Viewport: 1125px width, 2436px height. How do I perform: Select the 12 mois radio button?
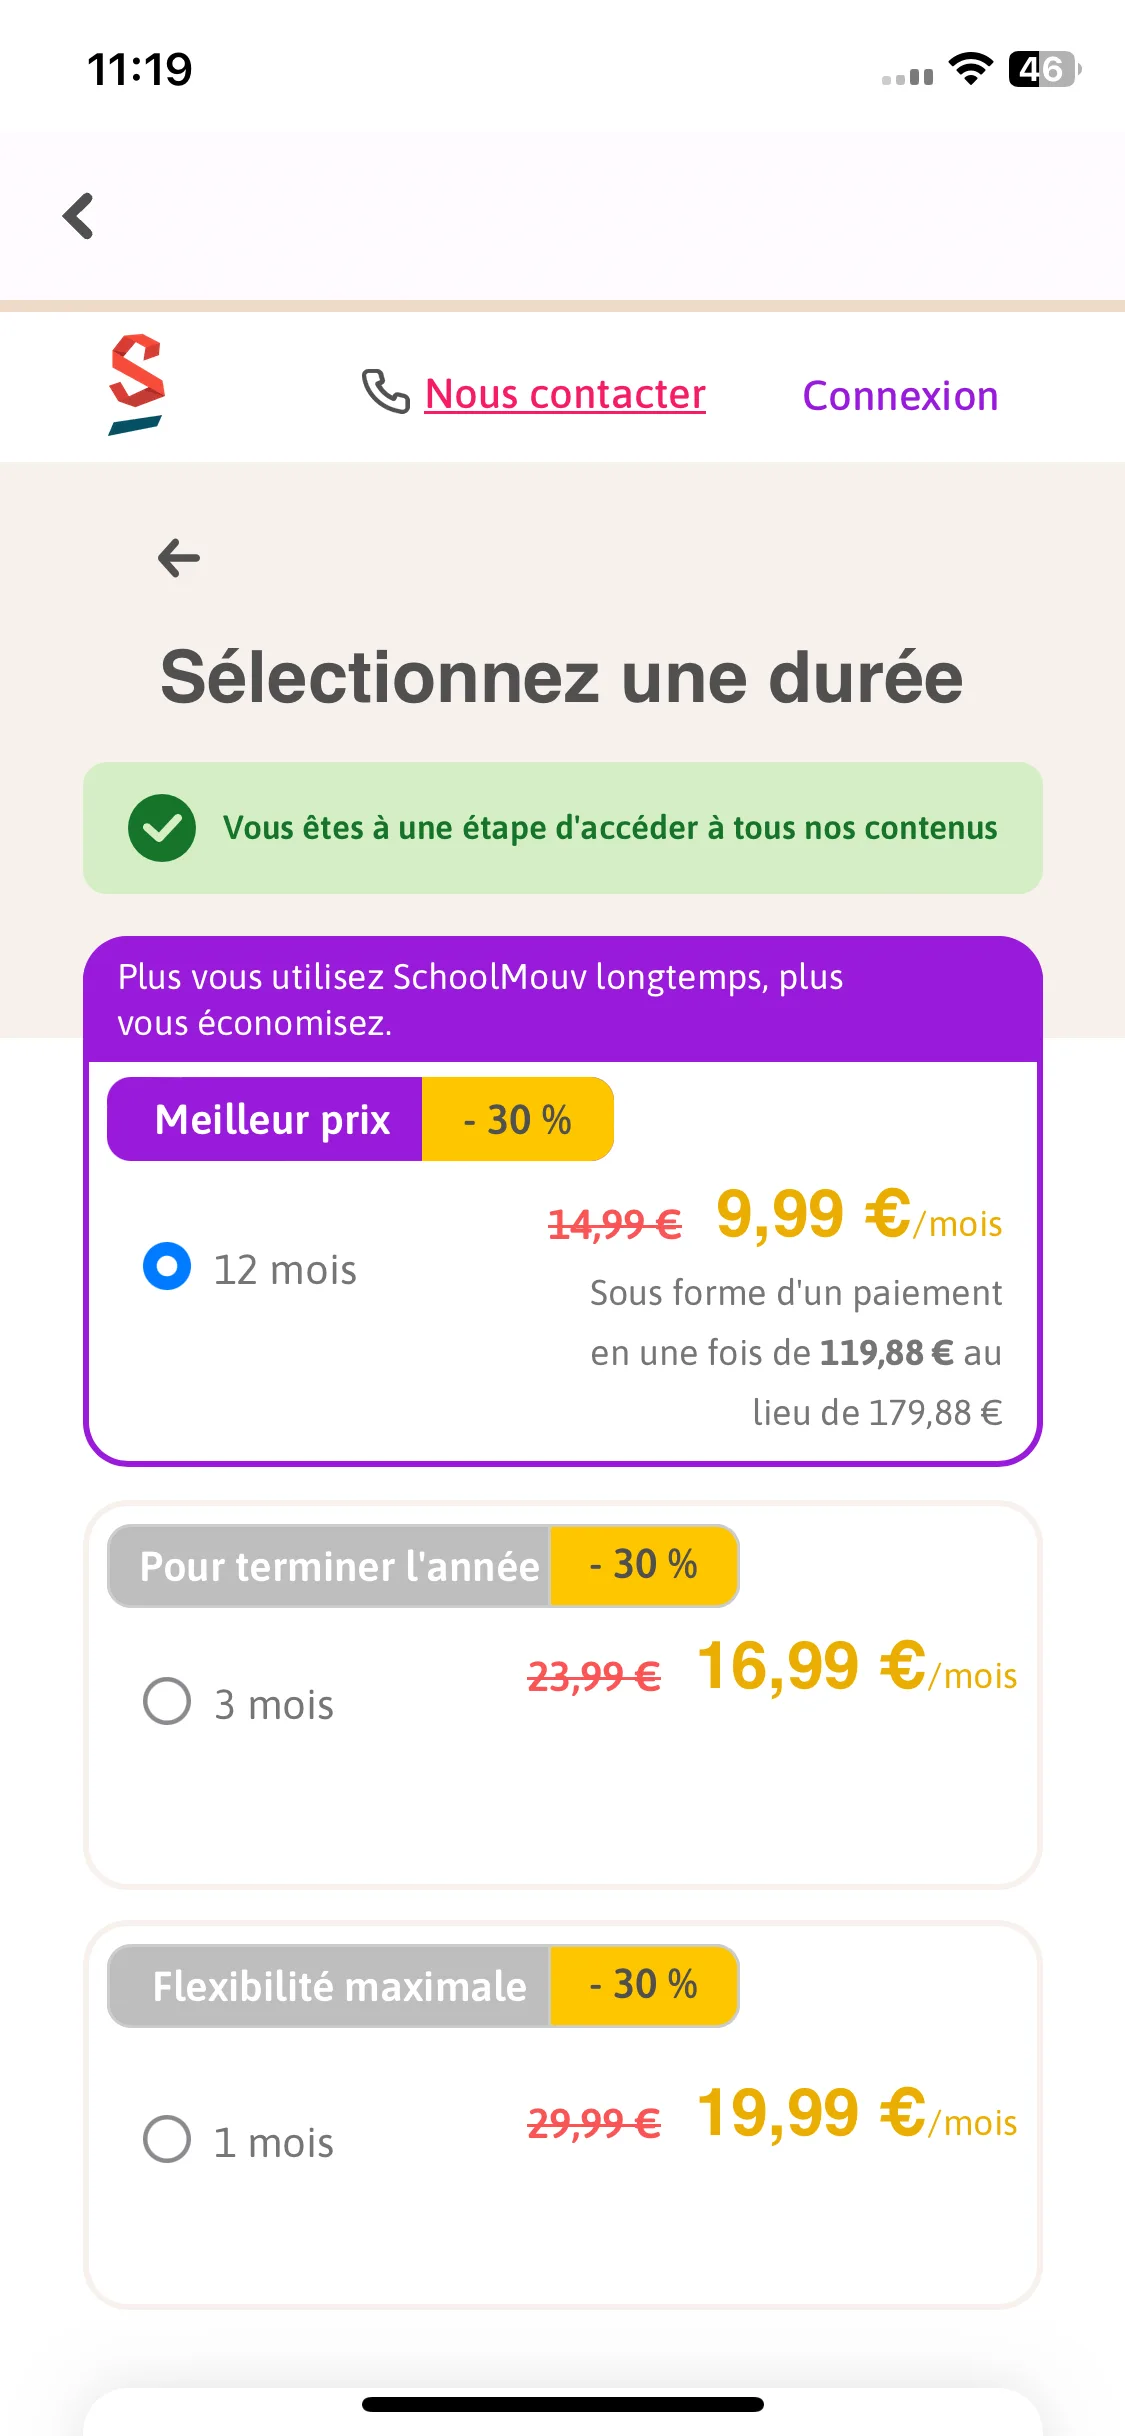(167, 1266)
